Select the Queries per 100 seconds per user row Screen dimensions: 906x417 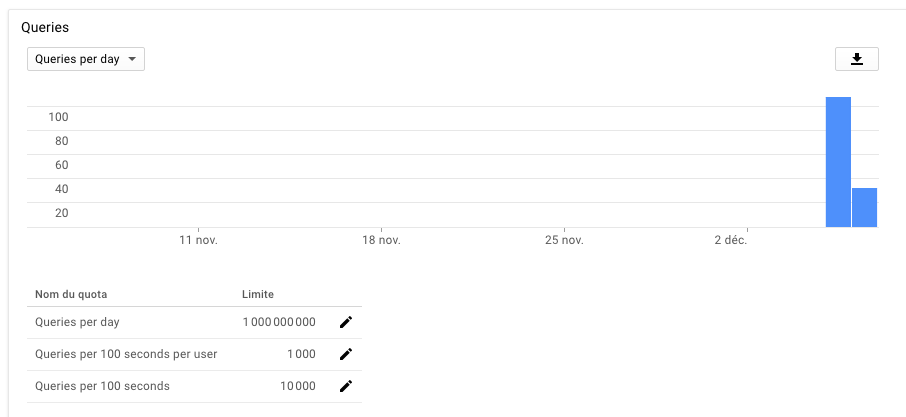coord(126,354)
